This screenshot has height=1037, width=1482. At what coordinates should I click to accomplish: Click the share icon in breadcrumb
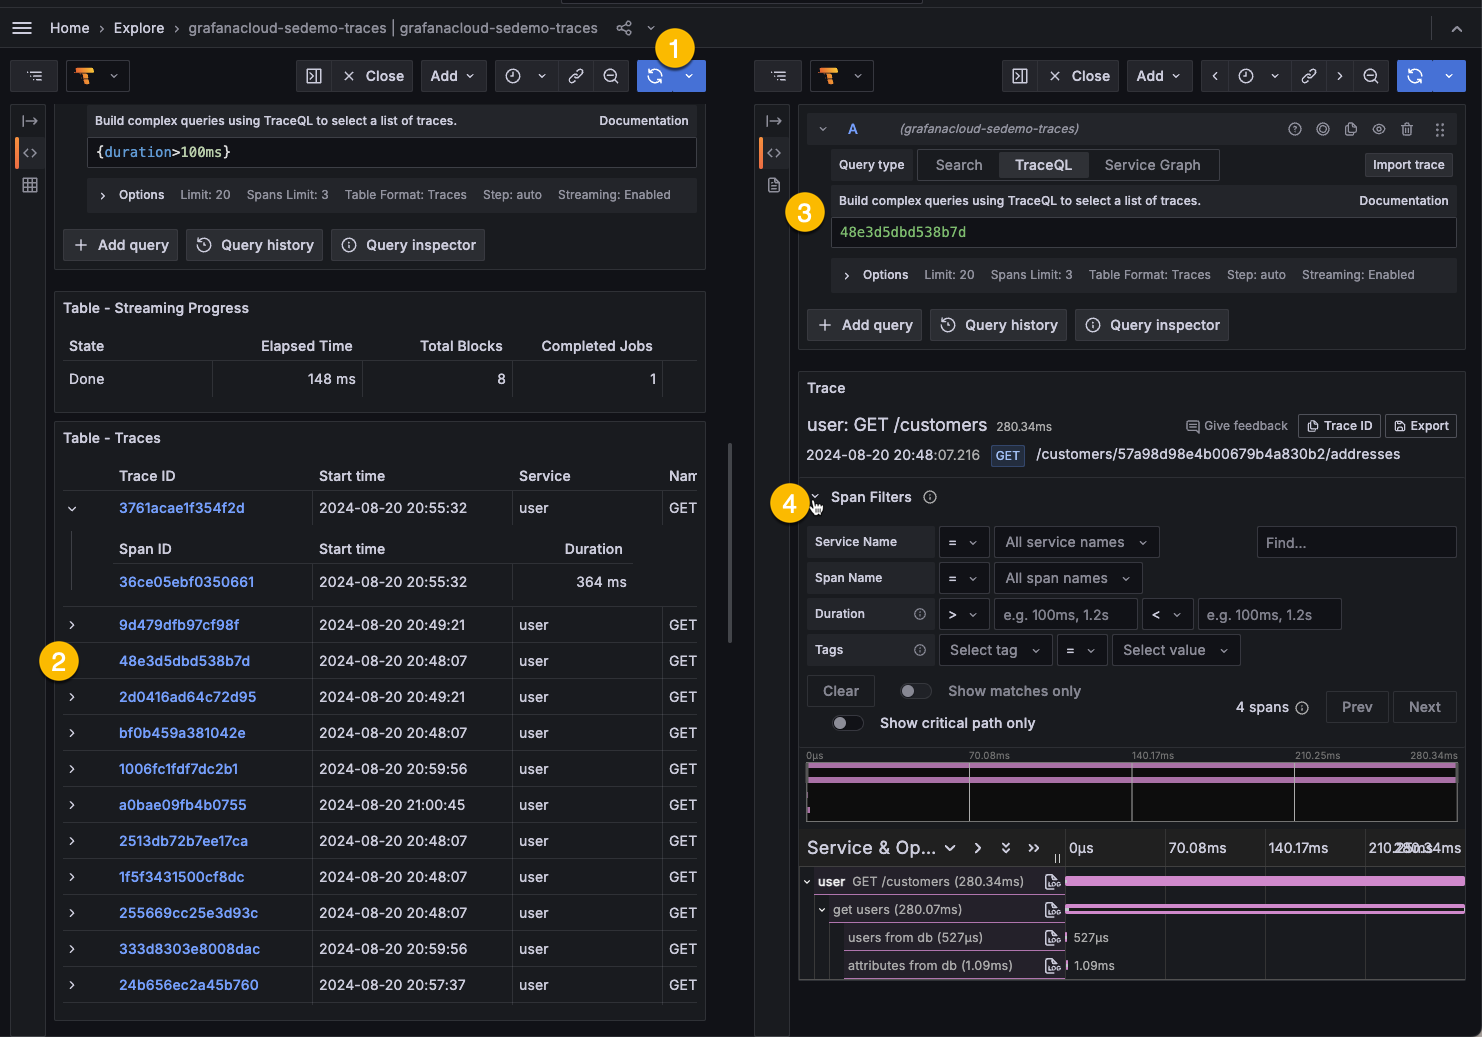pos(624,28)
